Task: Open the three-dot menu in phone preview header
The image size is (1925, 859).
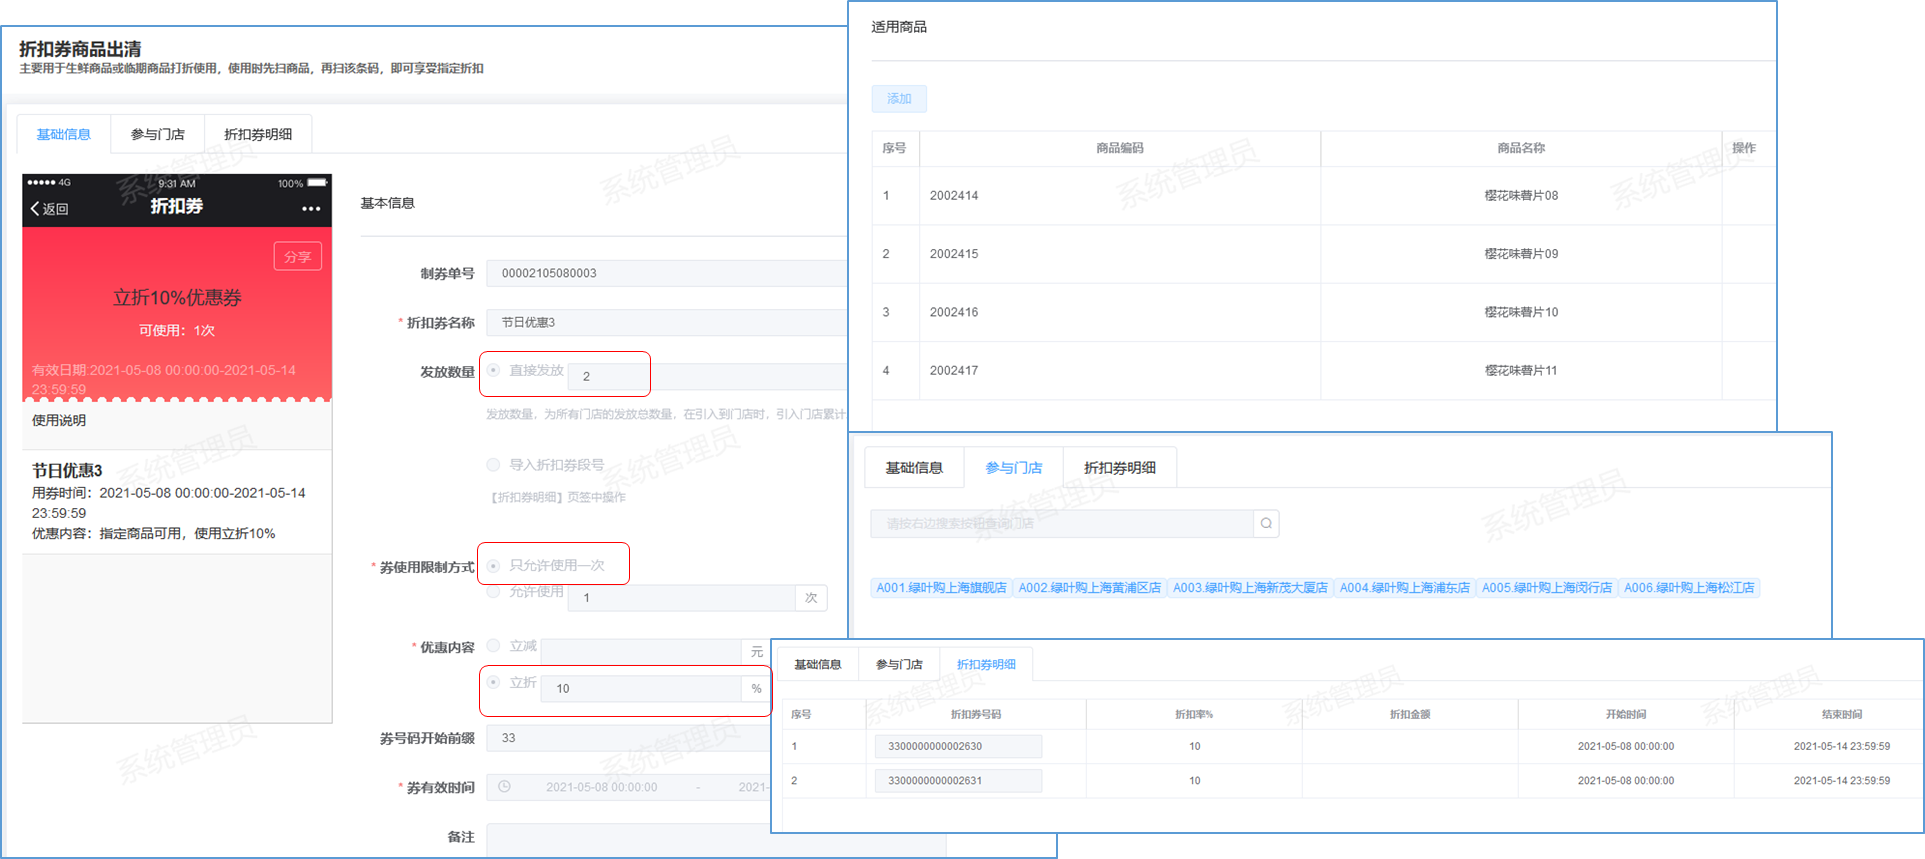Action: point(311,209)
